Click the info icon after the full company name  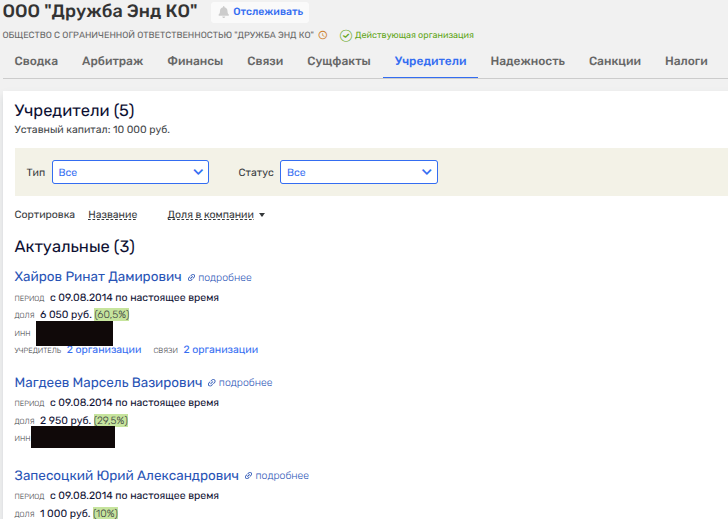pos(323,35)
